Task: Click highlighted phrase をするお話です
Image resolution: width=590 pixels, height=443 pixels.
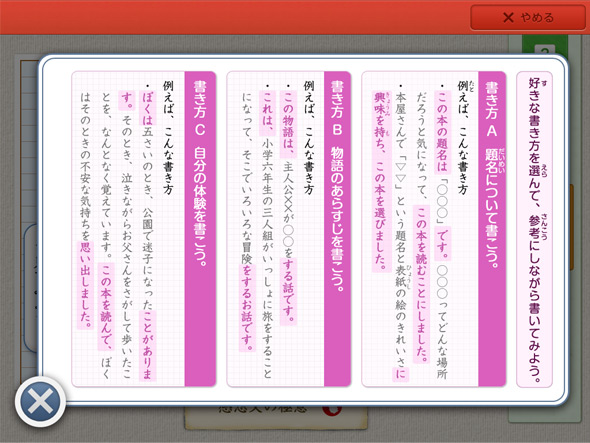Action: [x=247, y=308]
